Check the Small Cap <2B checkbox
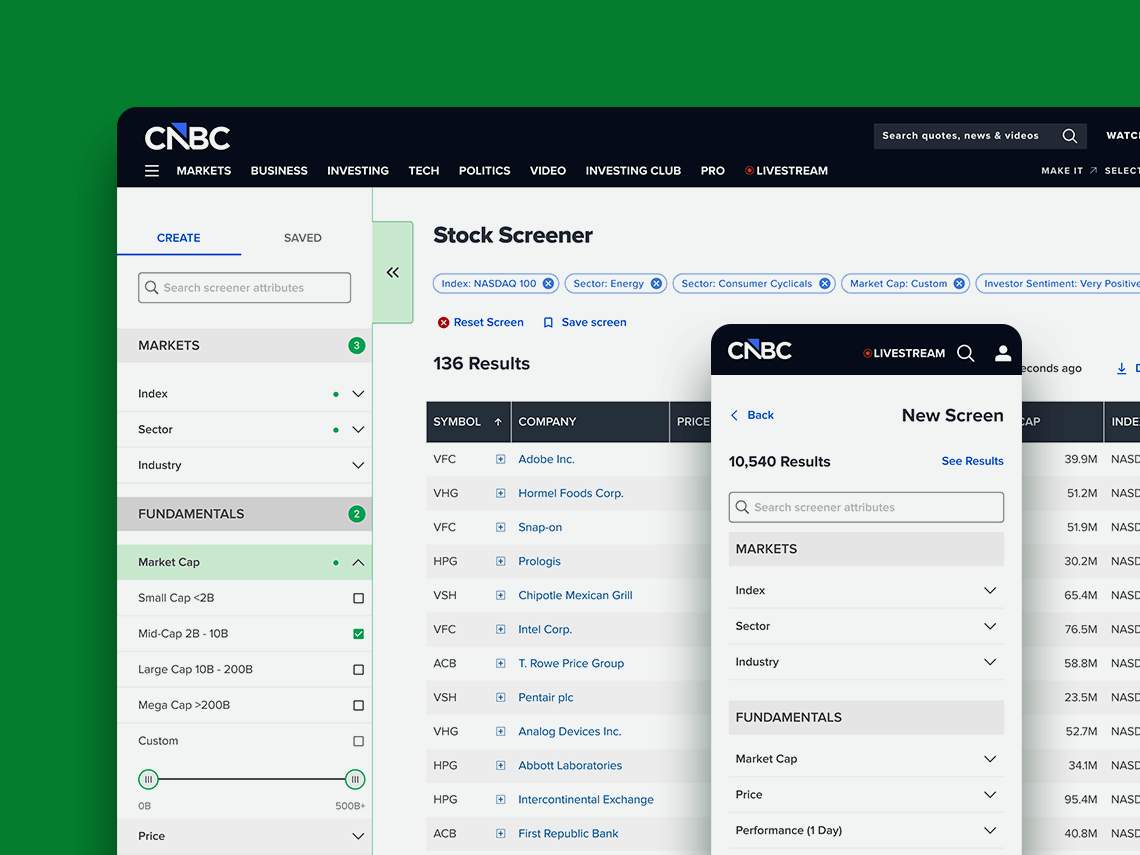Viewport: 1140px width, 855px height. (x=358, y=598)
